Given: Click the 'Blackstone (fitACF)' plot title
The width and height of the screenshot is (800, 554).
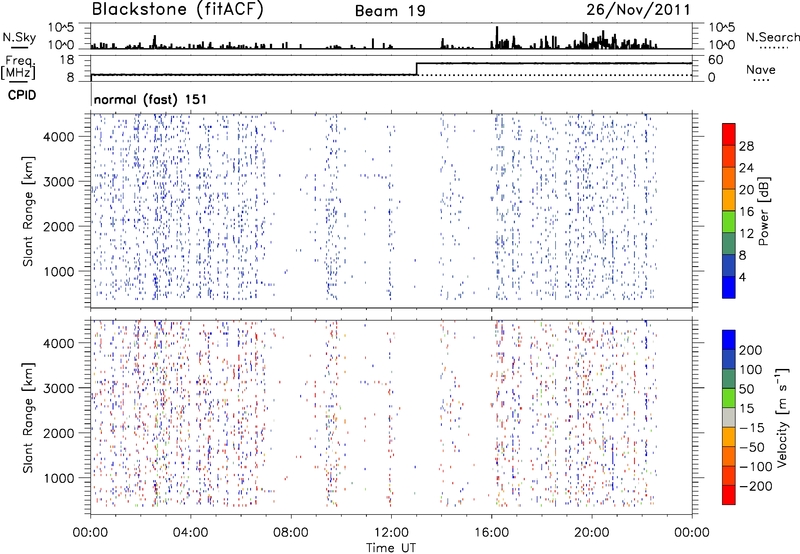Looking at the screenshot, I should pyautogui.click(x=177, y=10).
